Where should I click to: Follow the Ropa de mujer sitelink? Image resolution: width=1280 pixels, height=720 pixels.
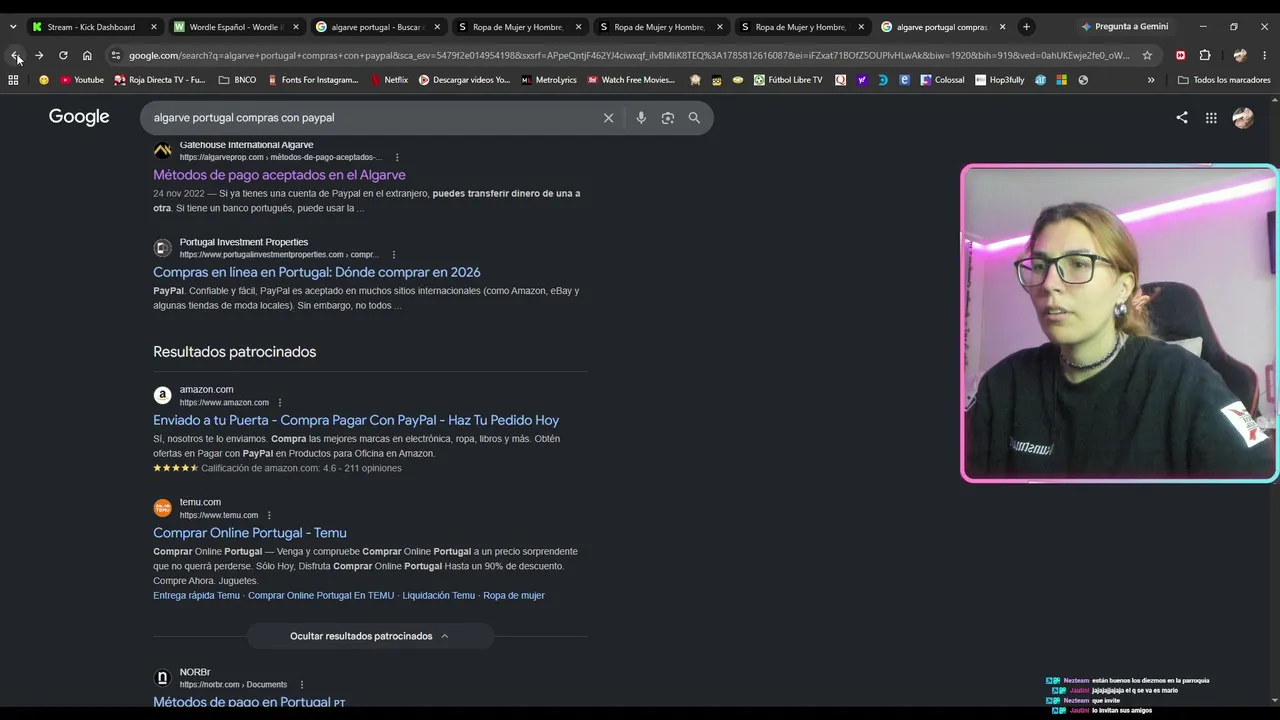click(x=514, y=595)
